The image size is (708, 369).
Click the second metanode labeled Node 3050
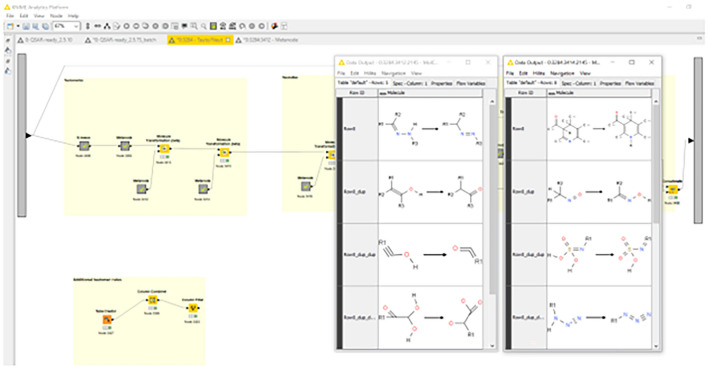pos(125,146)
